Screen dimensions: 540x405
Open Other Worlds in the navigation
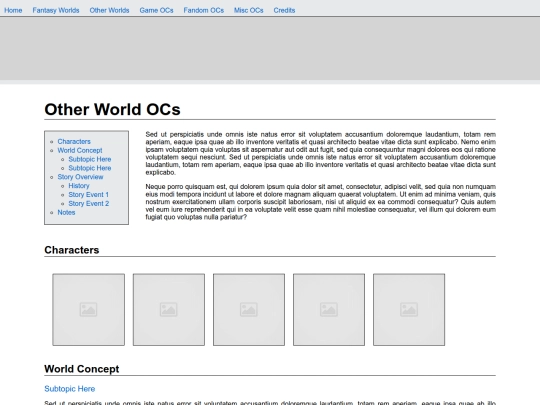coord(110,10)
